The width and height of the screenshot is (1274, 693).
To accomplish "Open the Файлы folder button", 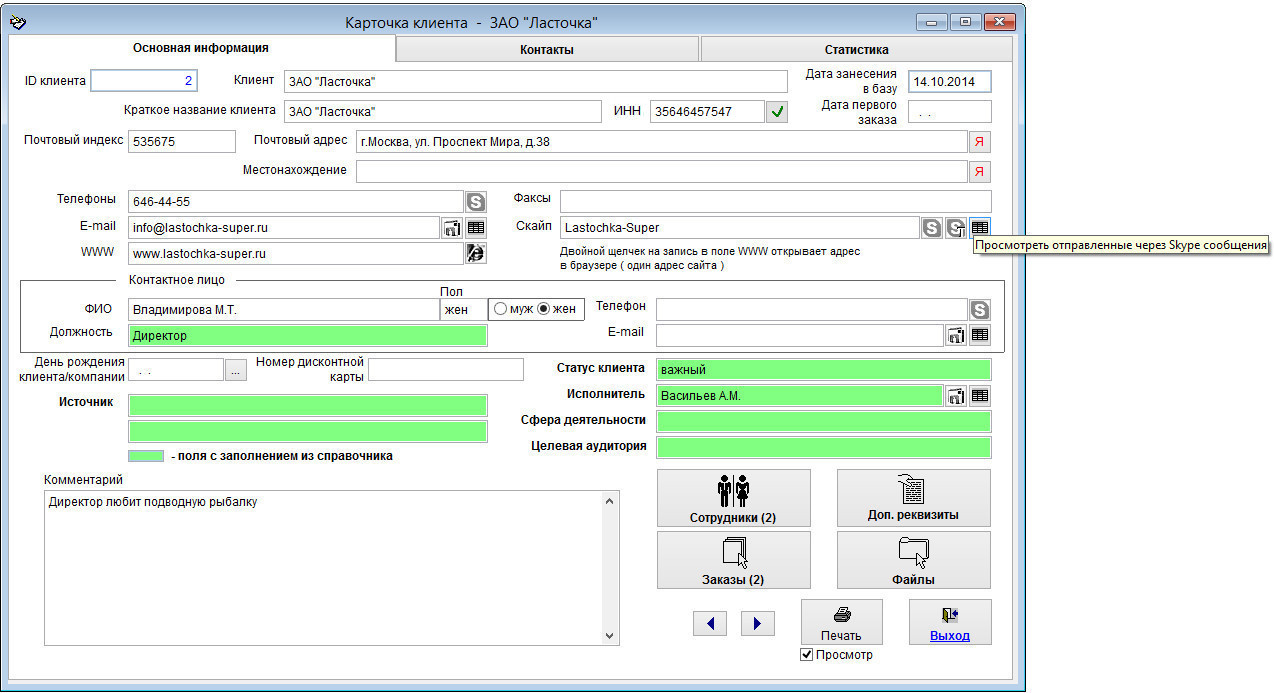I will tap(913, 560).
